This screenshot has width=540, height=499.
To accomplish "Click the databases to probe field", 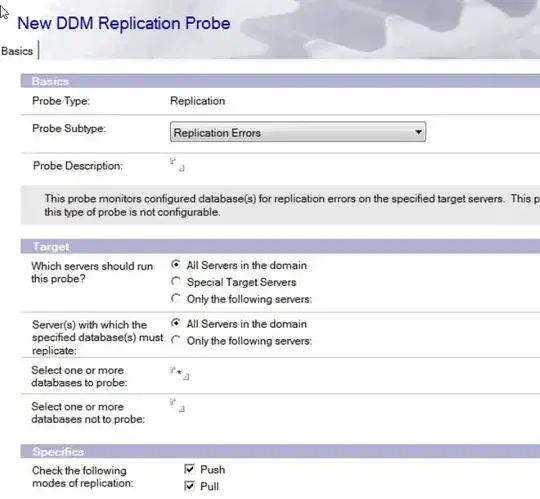I will [x=179, y=373].
